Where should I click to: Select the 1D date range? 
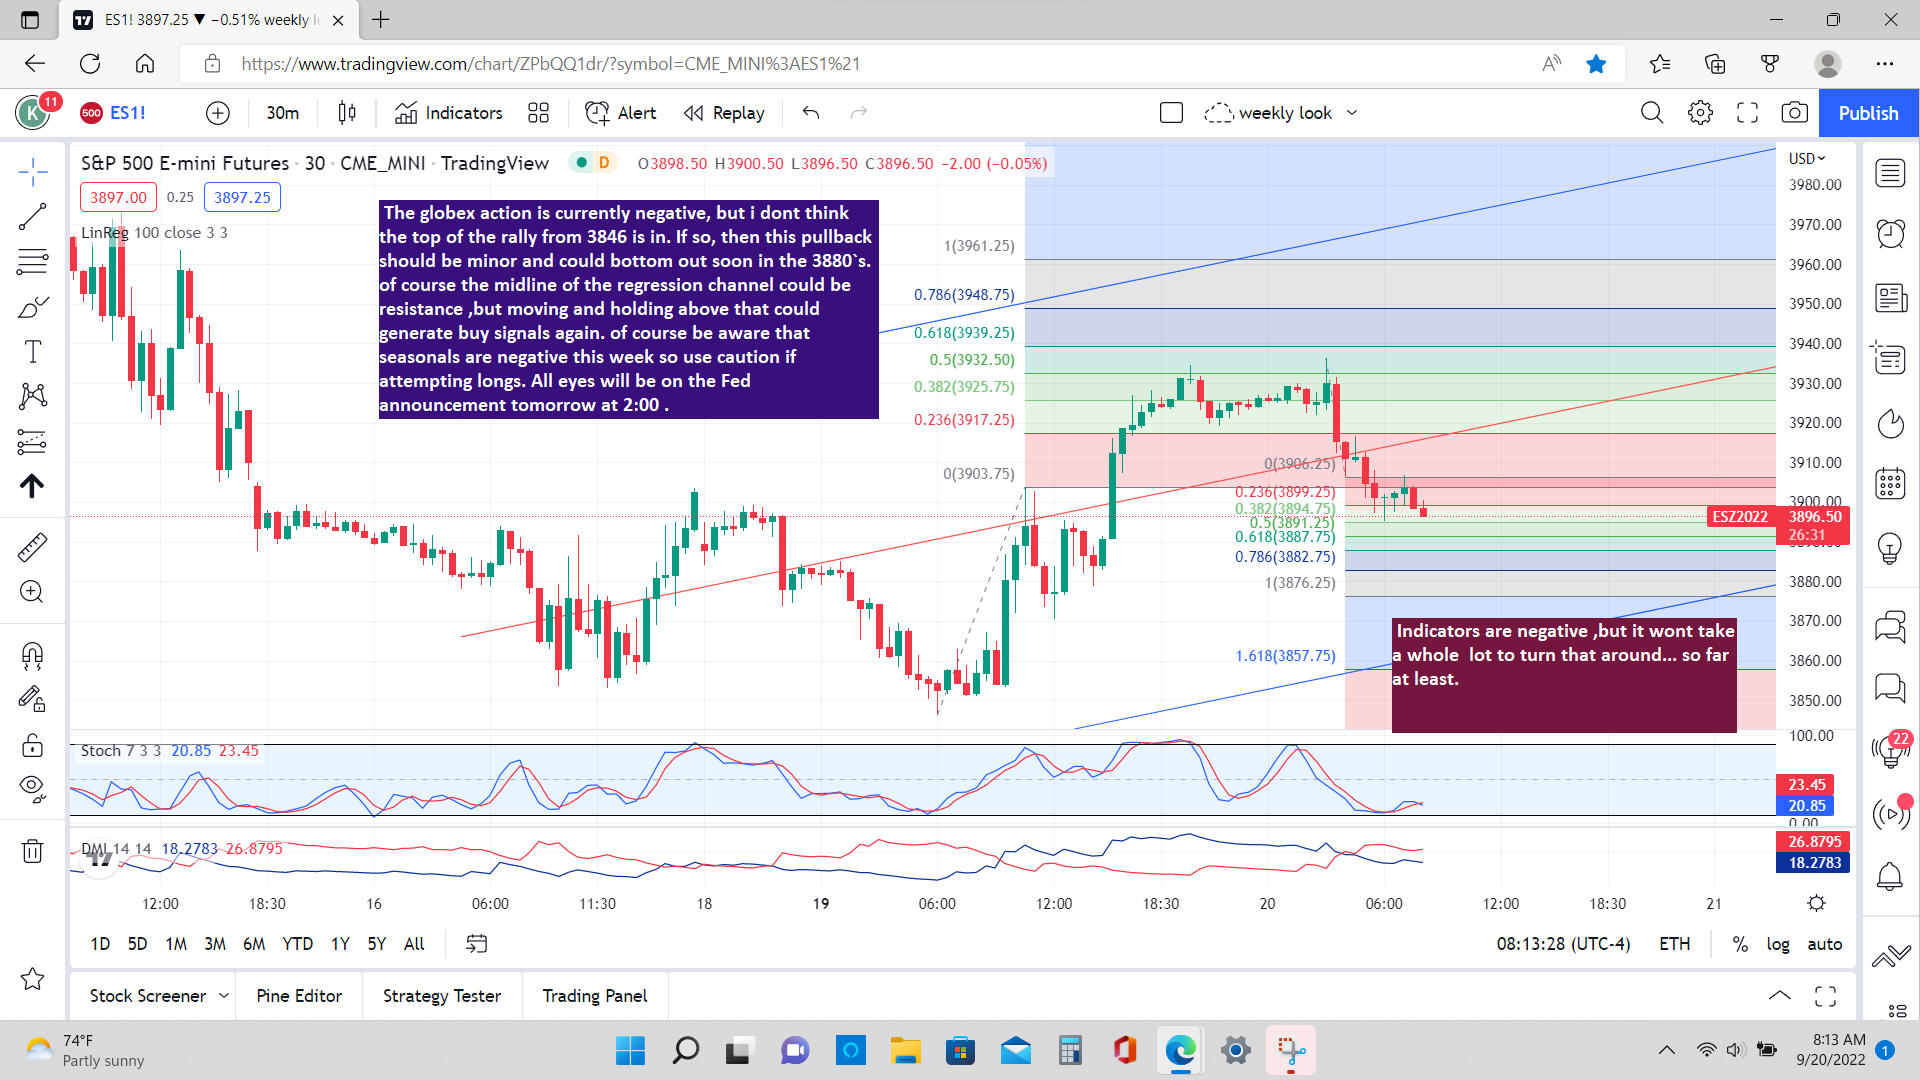pos(100,944)
